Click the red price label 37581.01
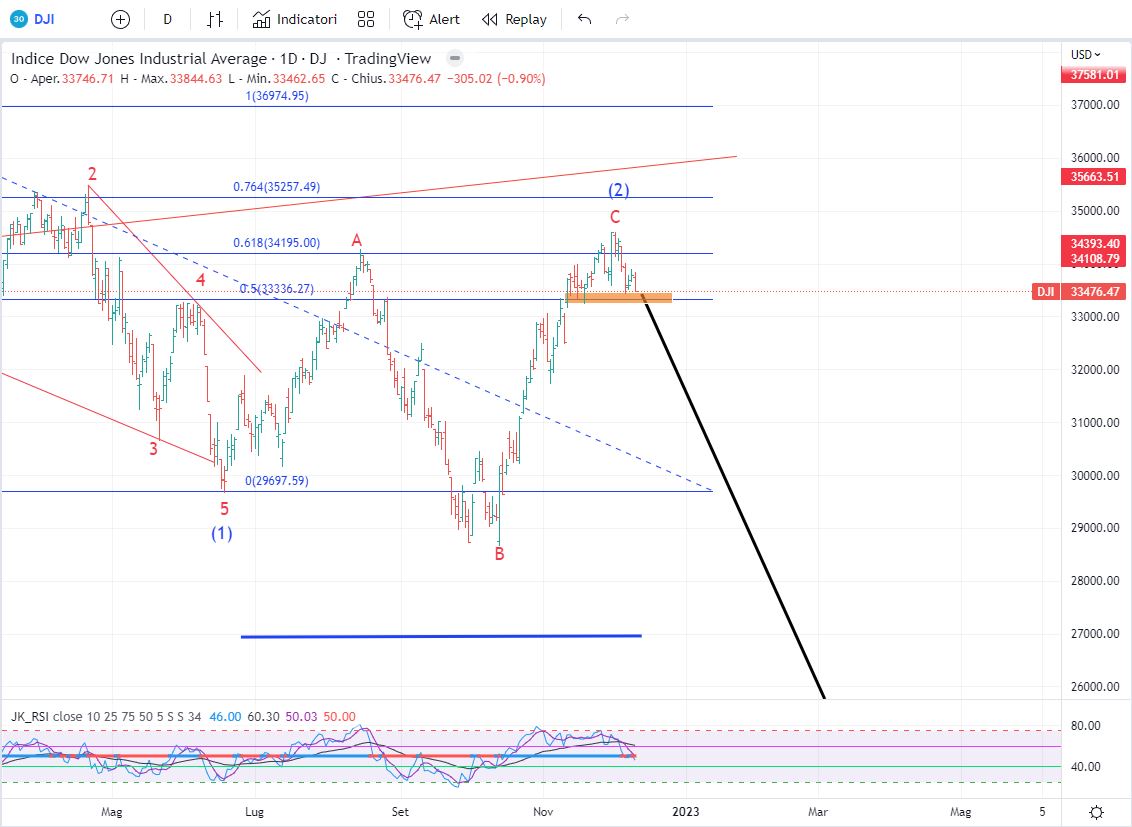The width and height of the screenshot is (1132, 827). point(1094,74)
